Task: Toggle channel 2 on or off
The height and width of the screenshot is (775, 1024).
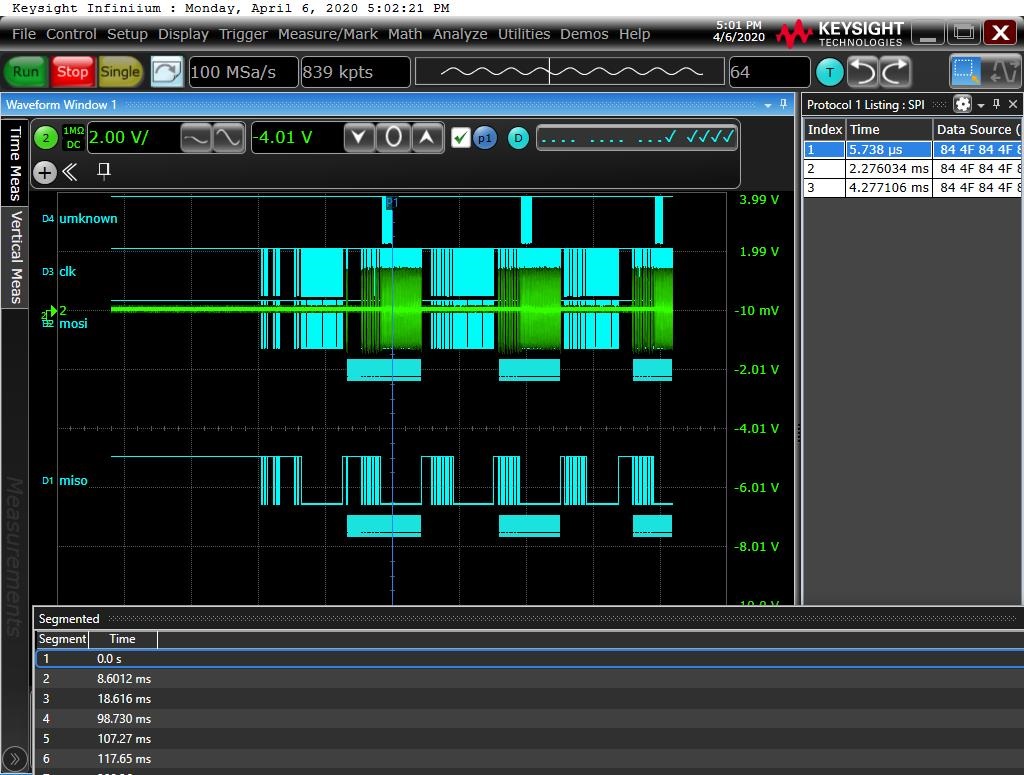Action: [46, 138]
